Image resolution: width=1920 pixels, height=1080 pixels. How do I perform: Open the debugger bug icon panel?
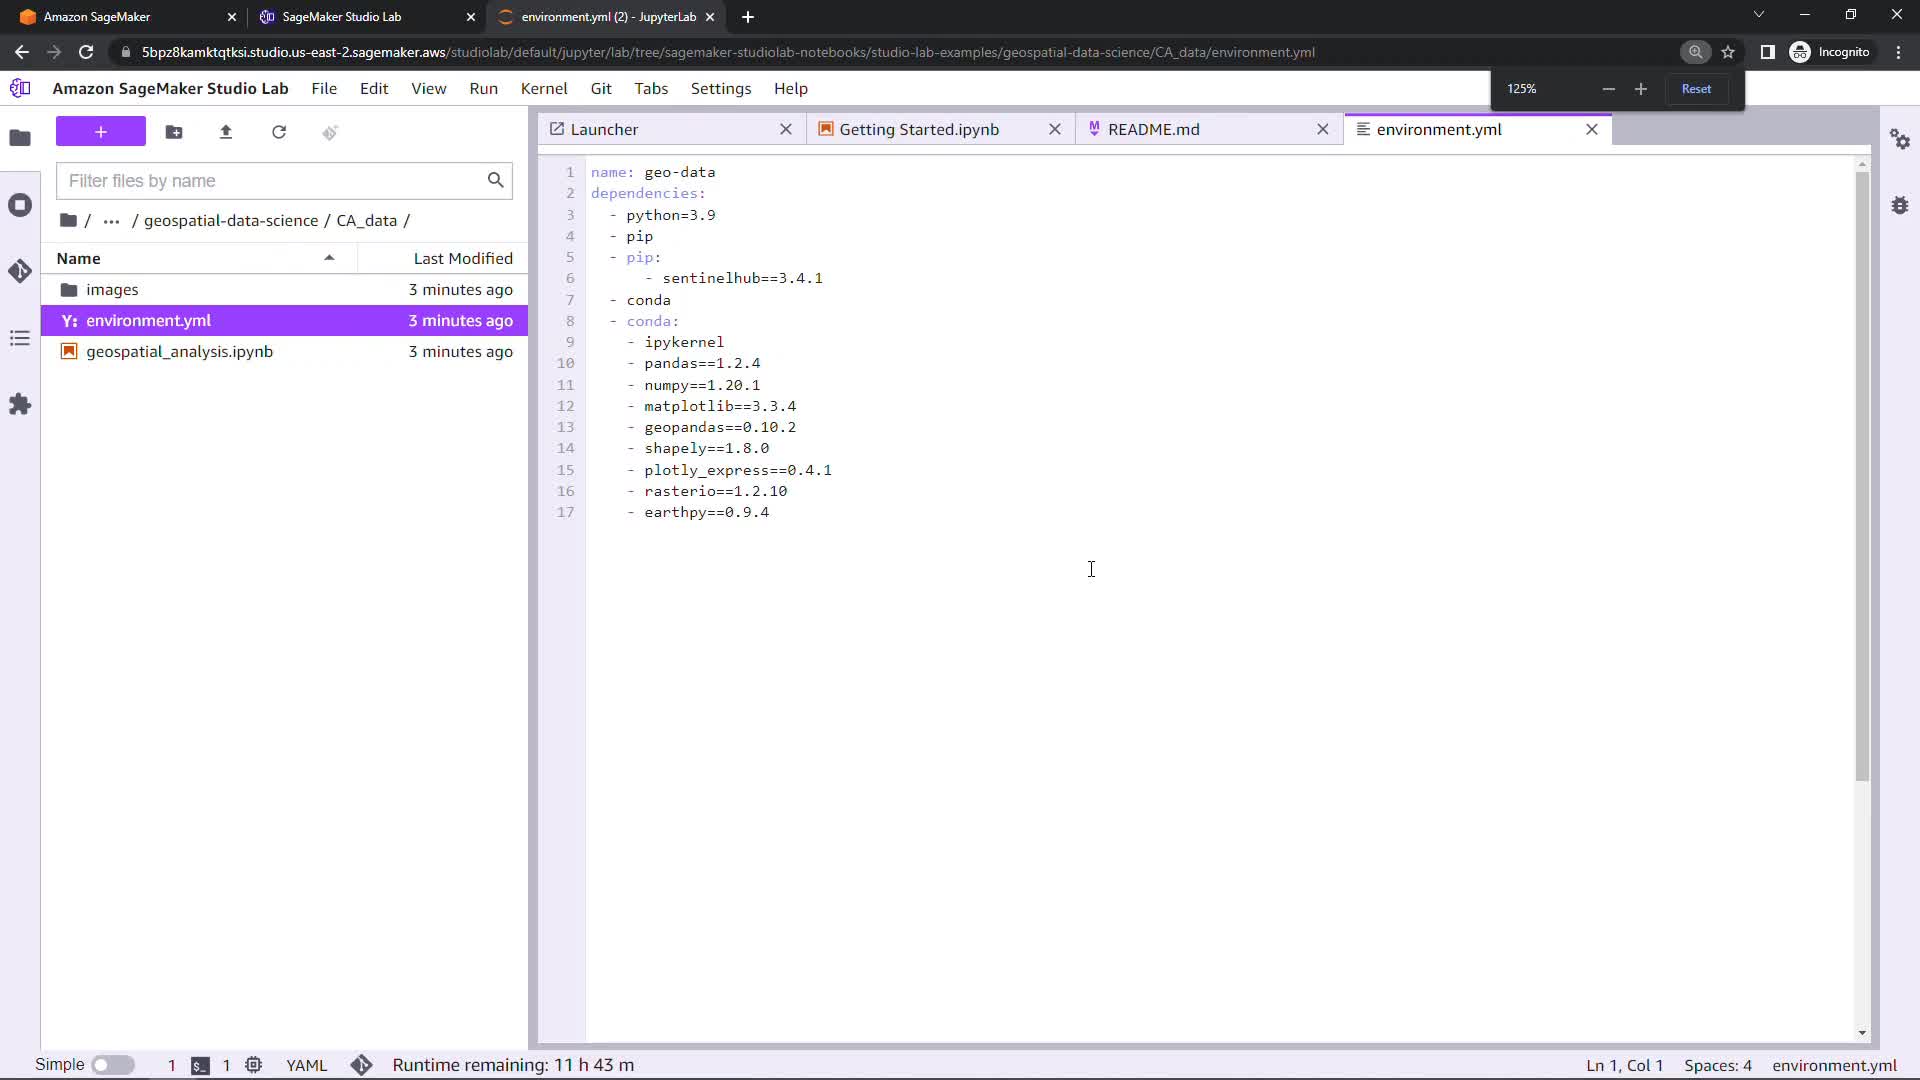click(x=1900, y=205)
